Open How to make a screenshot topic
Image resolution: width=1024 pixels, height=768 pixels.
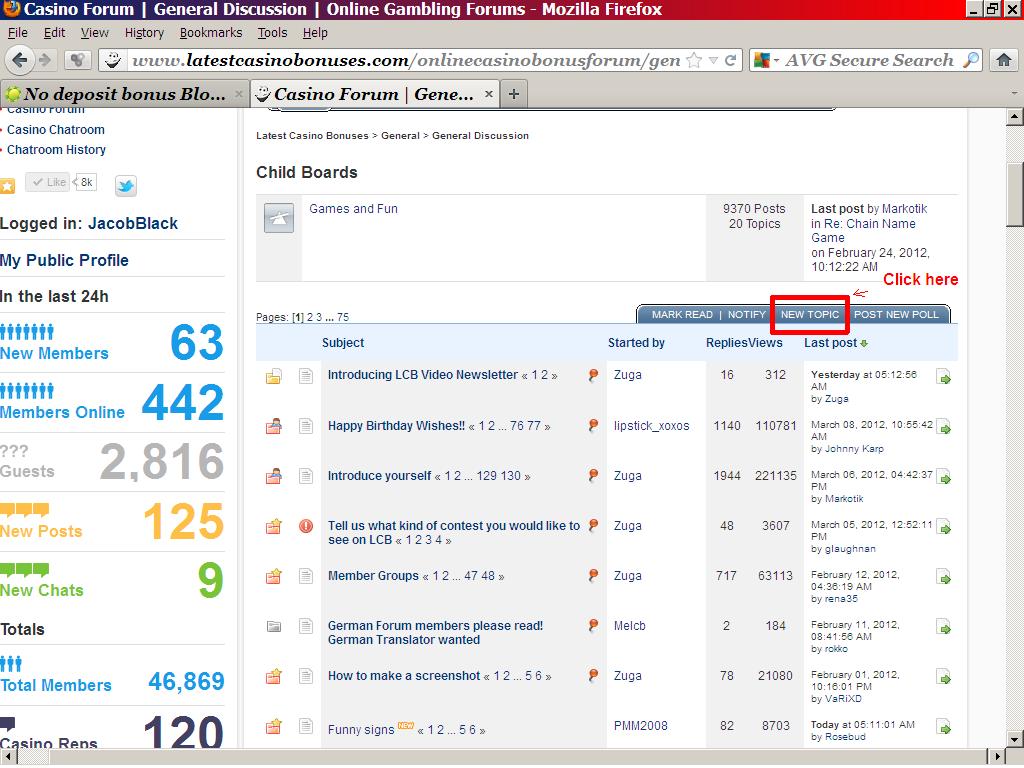(404, 676)
